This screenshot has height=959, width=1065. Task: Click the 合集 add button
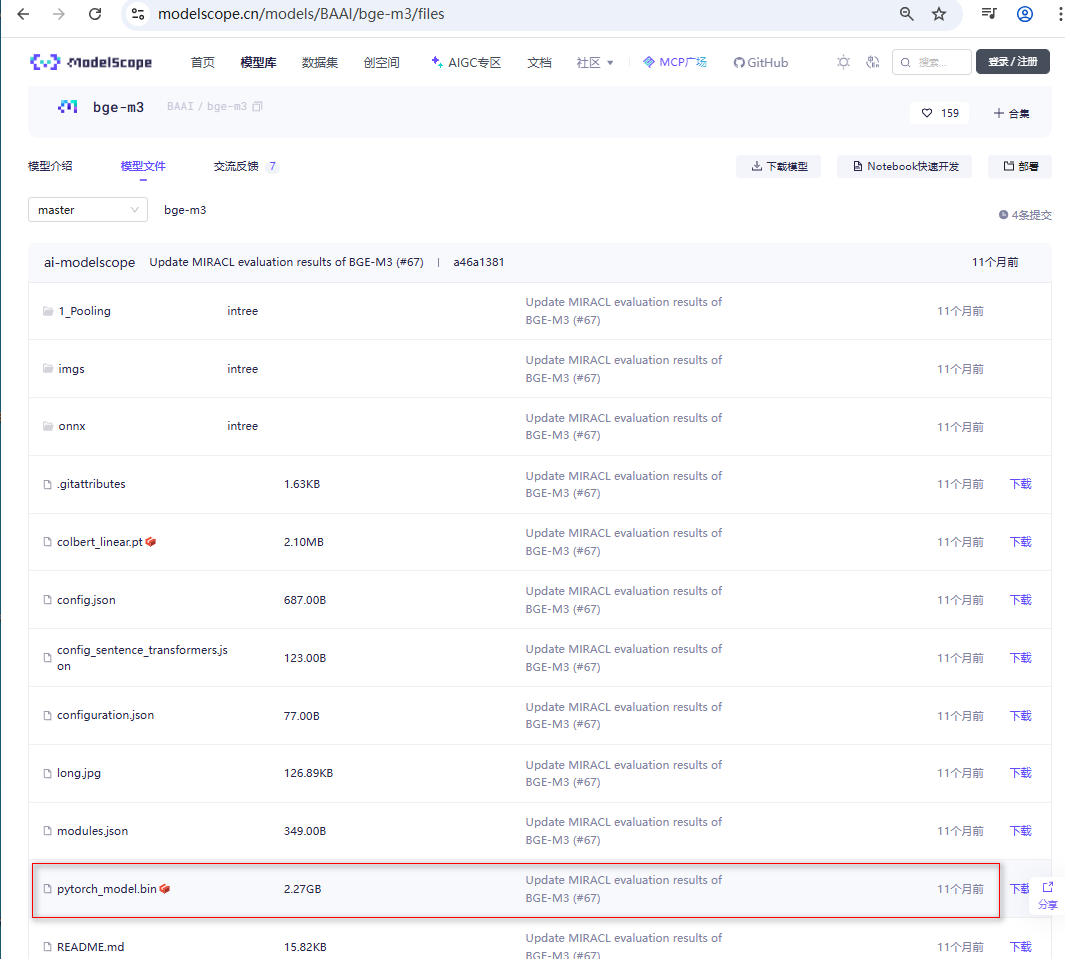click(1012, 113)
